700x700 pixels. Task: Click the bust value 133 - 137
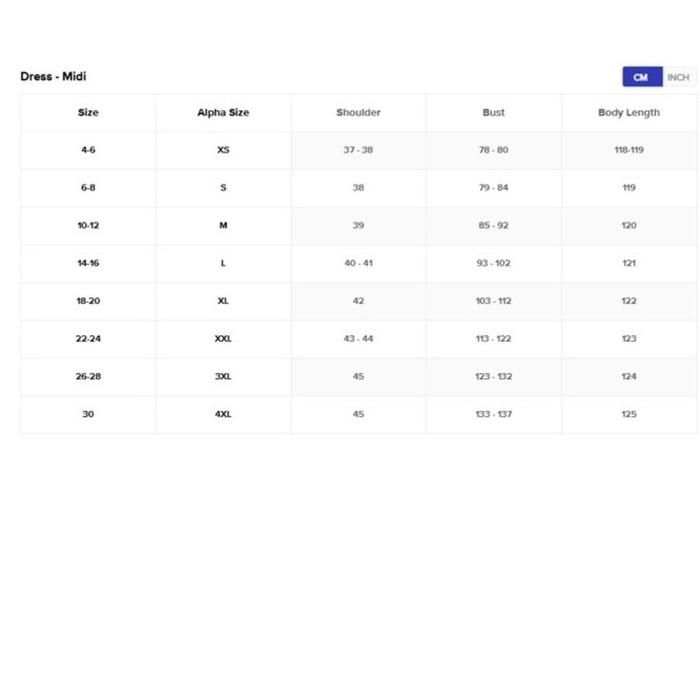click(493, 414)
